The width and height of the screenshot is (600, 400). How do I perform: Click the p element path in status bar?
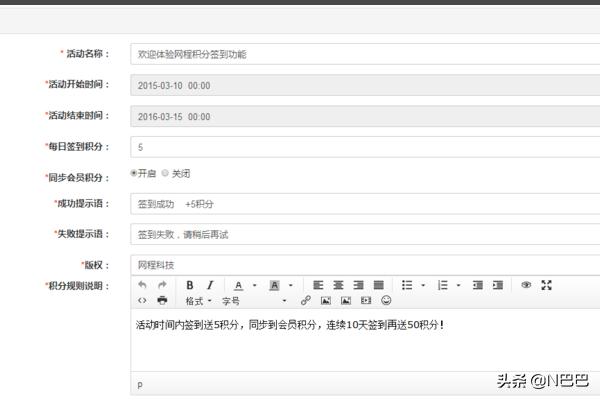coord(140,385)
